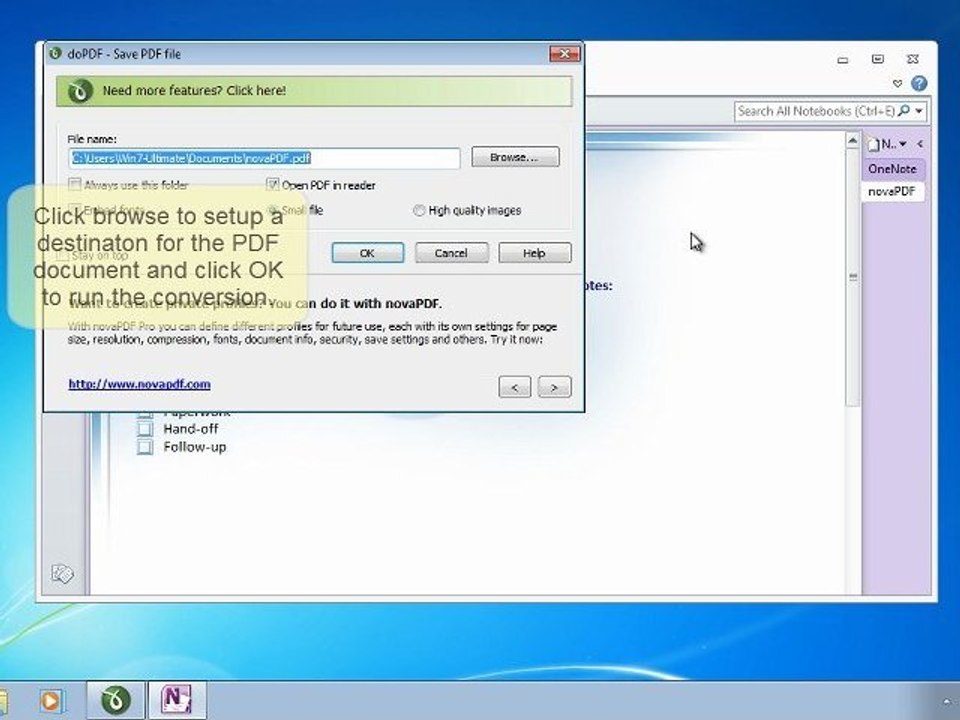The height and width of the screenshot is (720, 960).
Task: Select the novaPDF page tab
Action: click(x=892, y=191)
